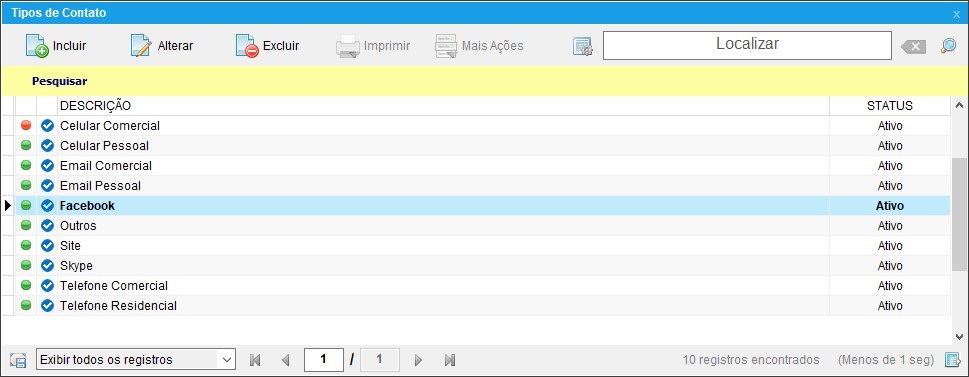Click green status dot of Outros row
The image size is (969, 377).
26,226
